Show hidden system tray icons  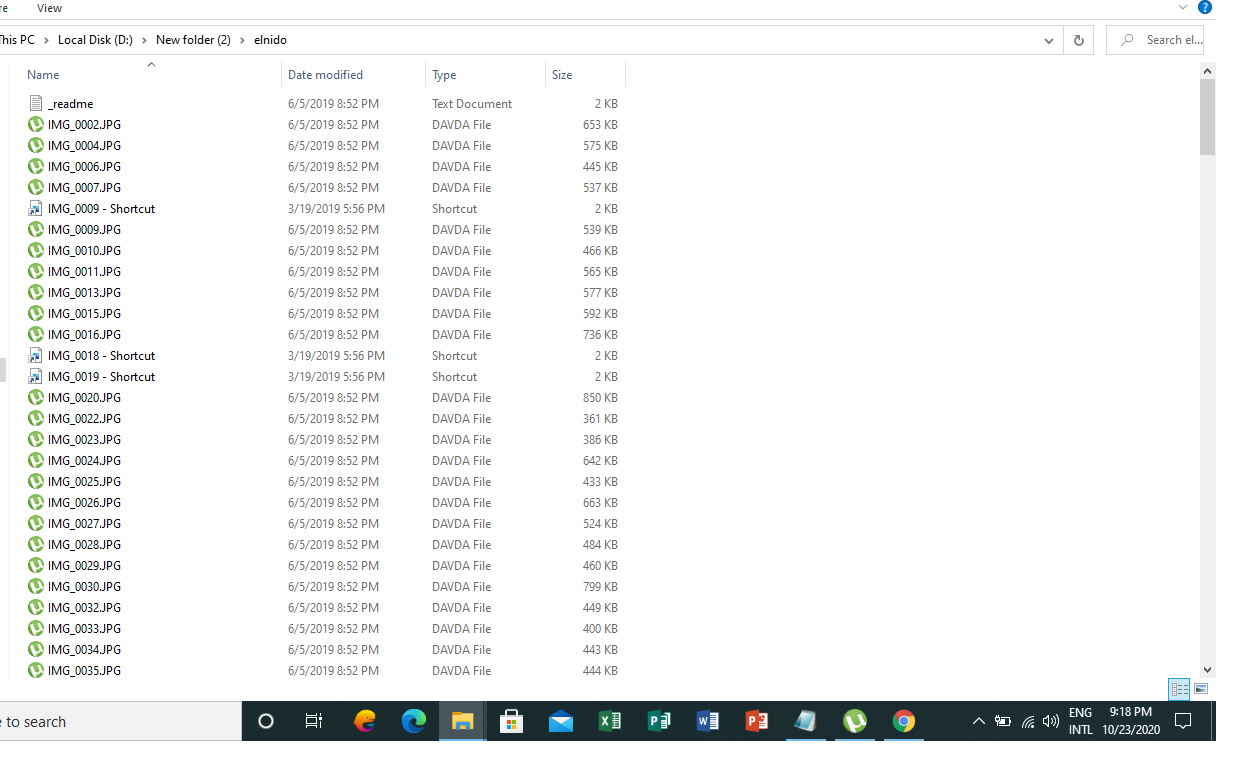point(979,721)
